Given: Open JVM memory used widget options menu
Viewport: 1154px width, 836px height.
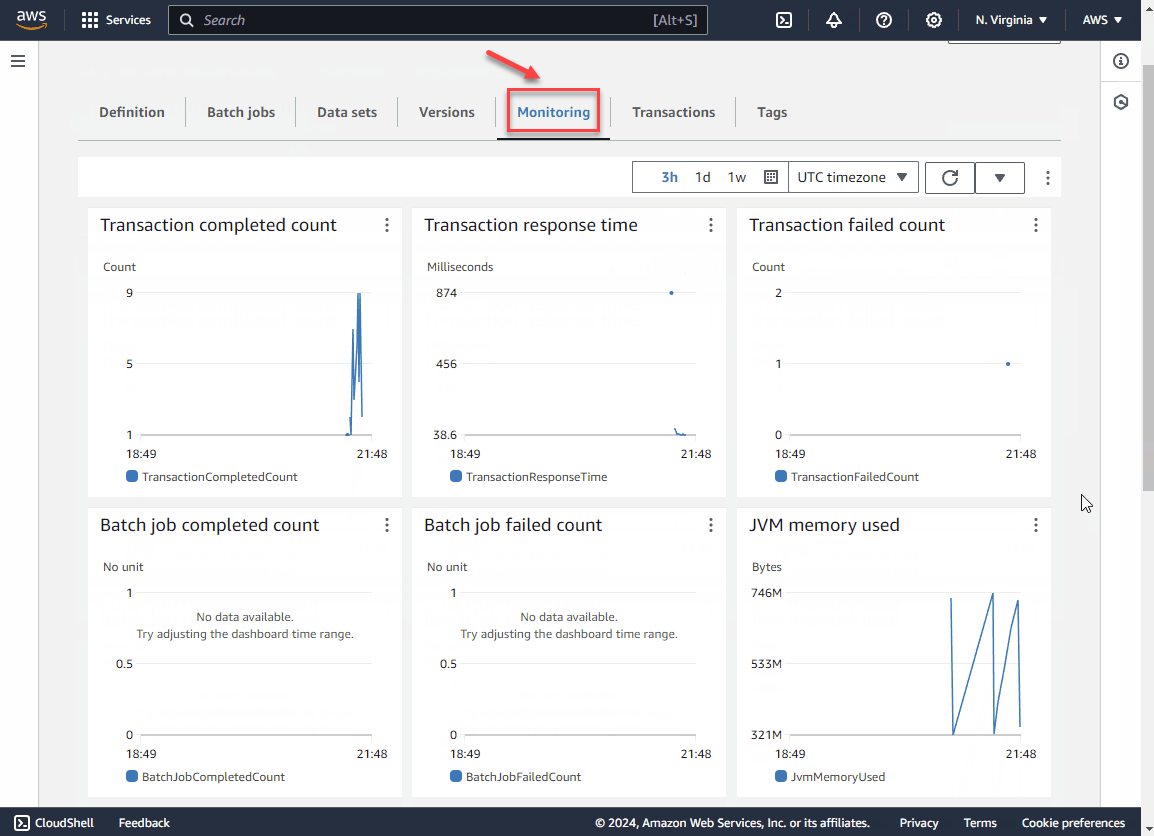Looking at the screenshot, I should [x=1036, y=525].
